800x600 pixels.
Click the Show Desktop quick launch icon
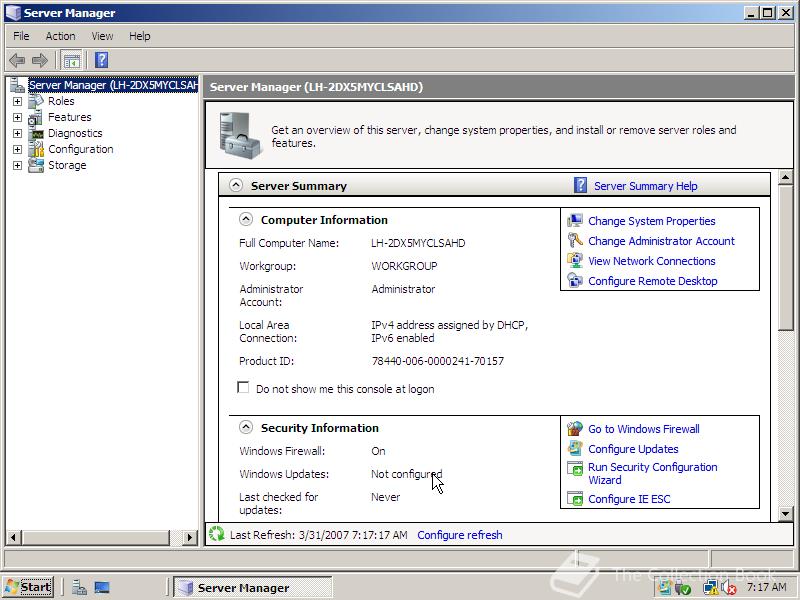pyautogui.click(x=102, y=588)
